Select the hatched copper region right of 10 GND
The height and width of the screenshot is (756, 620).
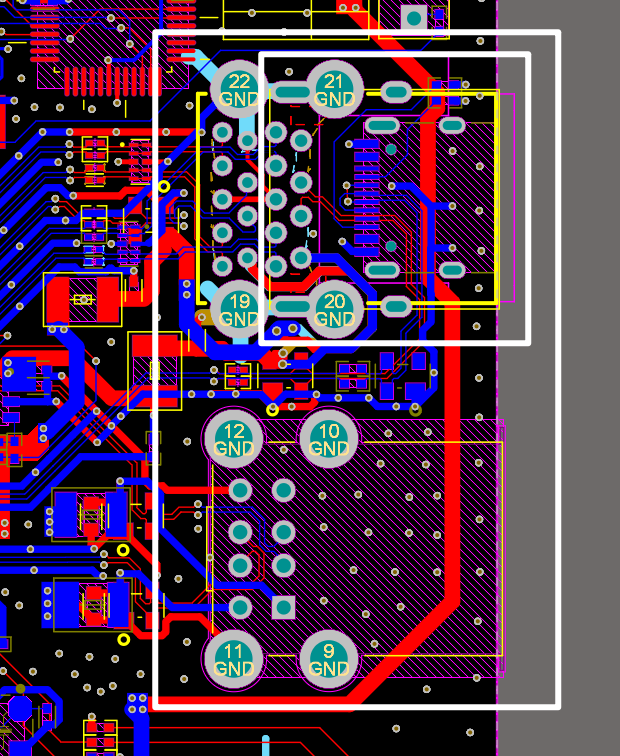420,520
